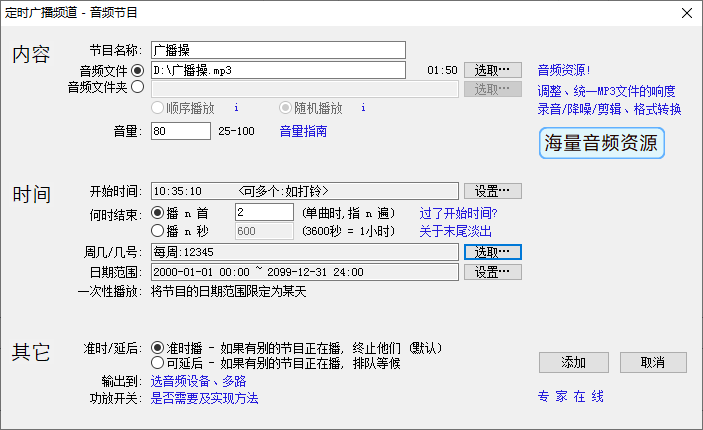Select 可延后 delayed playback option
The image size is (703, 430).
pos(157,363)
